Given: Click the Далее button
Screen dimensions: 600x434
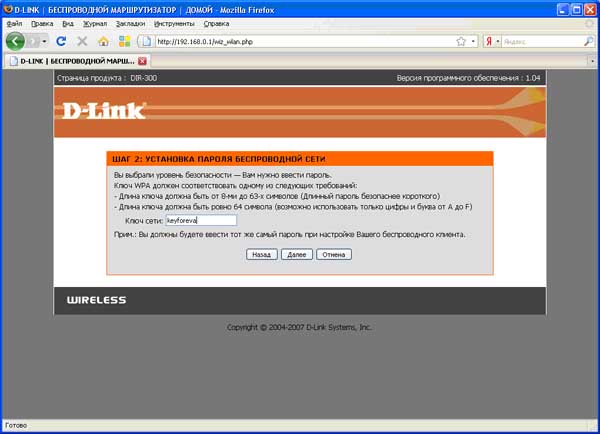Looking at the screenshot, I should pos(297,255).
